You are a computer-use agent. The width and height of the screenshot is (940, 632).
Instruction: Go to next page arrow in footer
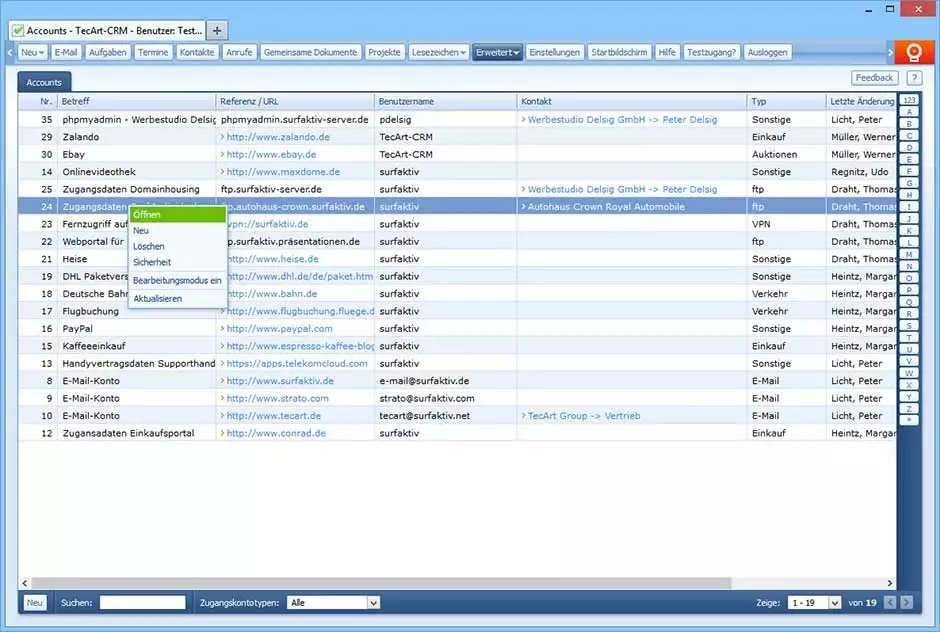(x=906, y=602)
